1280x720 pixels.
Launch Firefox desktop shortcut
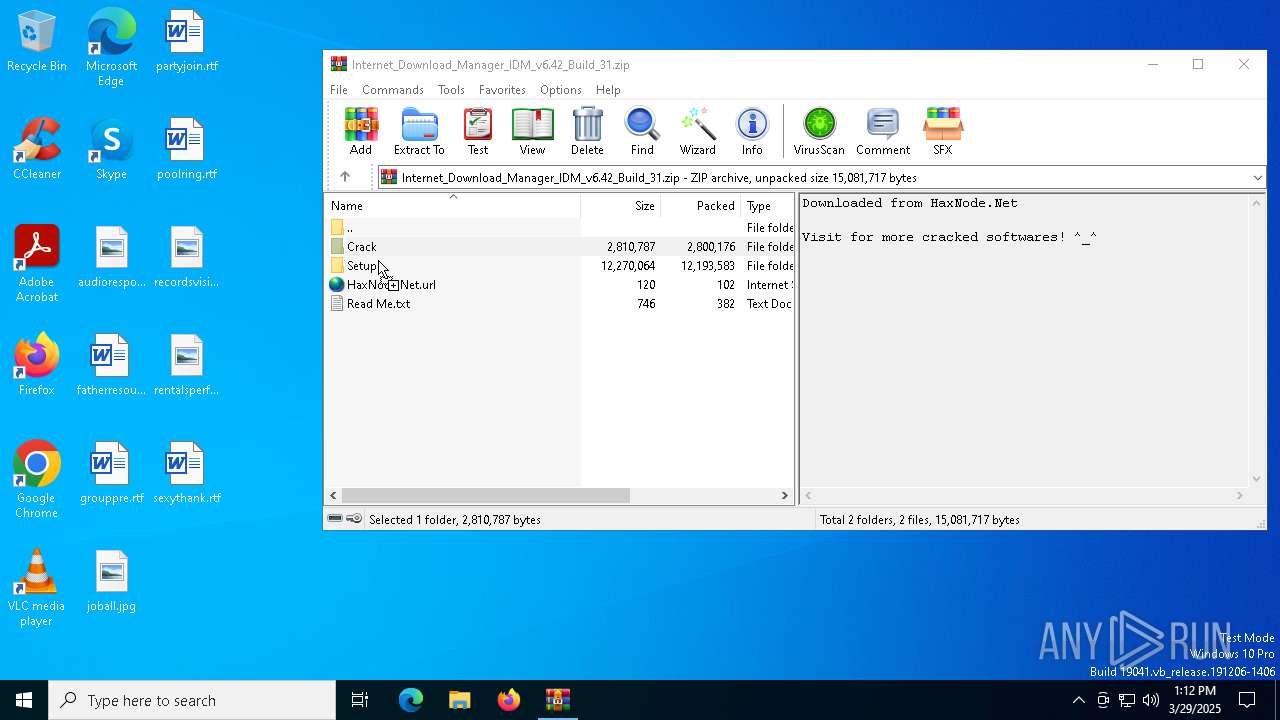pos(37,366)
